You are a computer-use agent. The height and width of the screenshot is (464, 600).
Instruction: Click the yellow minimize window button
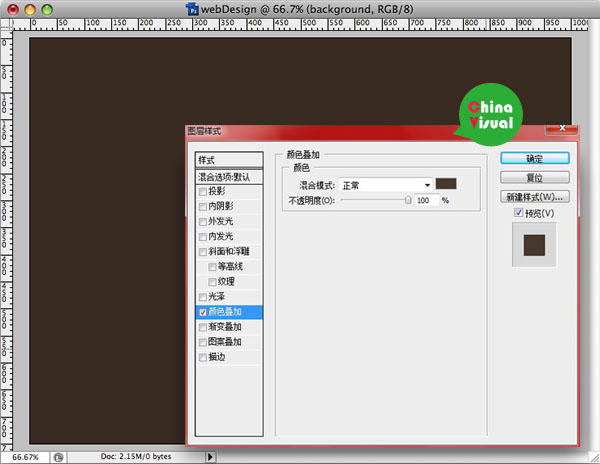[x=30, y=9]
